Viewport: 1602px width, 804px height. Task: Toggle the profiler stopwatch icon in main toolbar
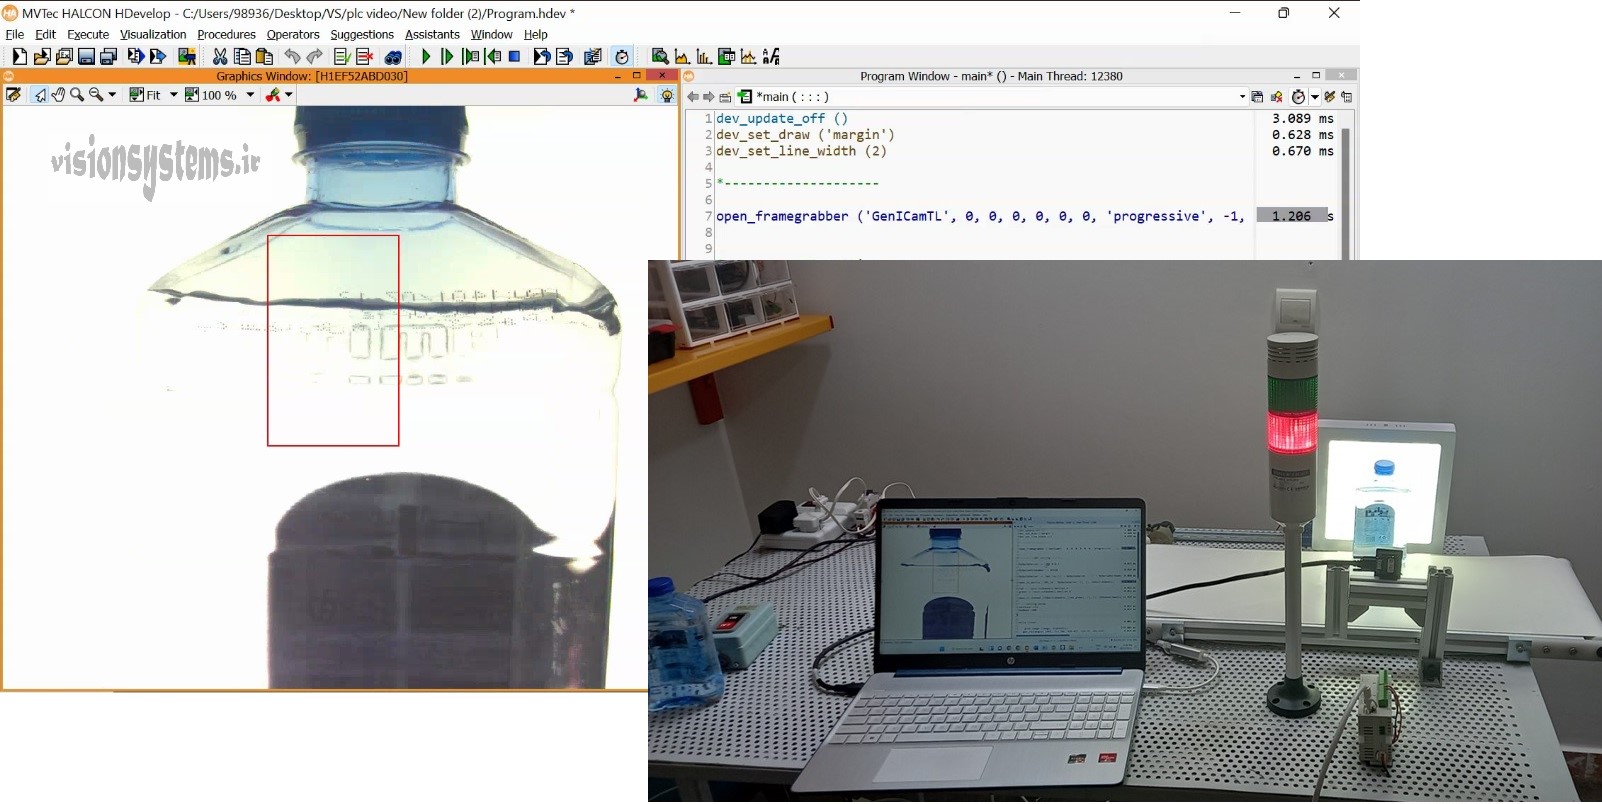click(x=622, y=57)
